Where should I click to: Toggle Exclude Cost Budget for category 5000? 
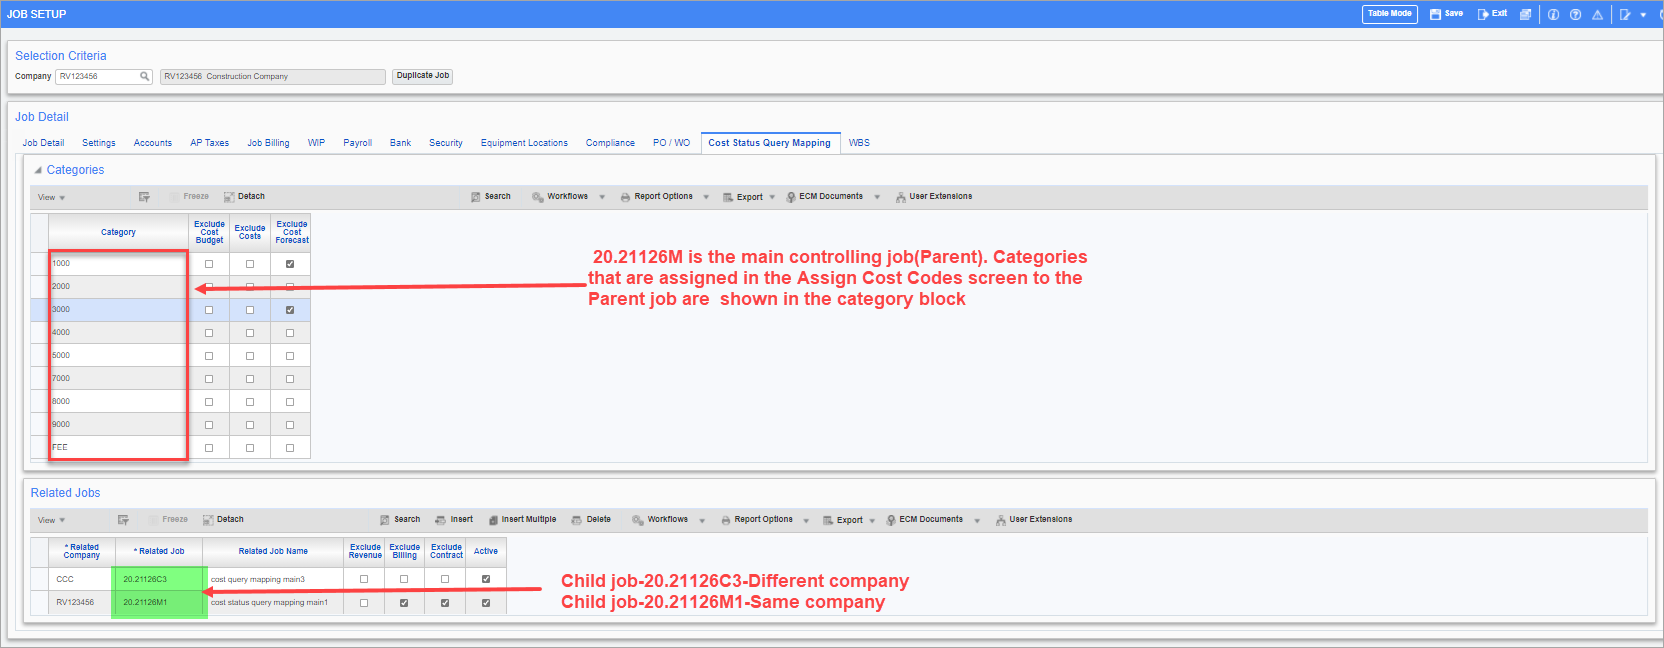point(209,356)
